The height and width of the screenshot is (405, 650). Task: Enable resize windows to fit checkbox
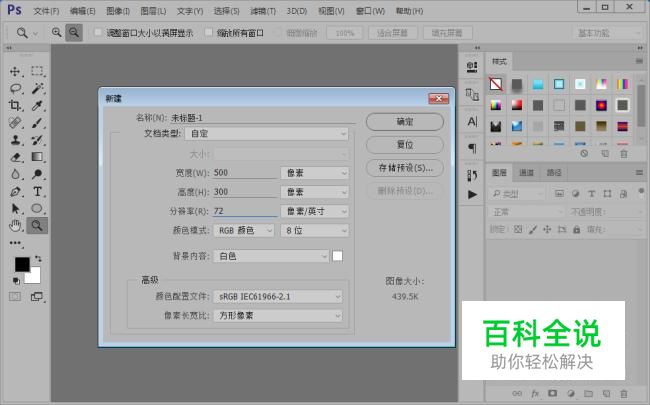(x=98, y=33)
